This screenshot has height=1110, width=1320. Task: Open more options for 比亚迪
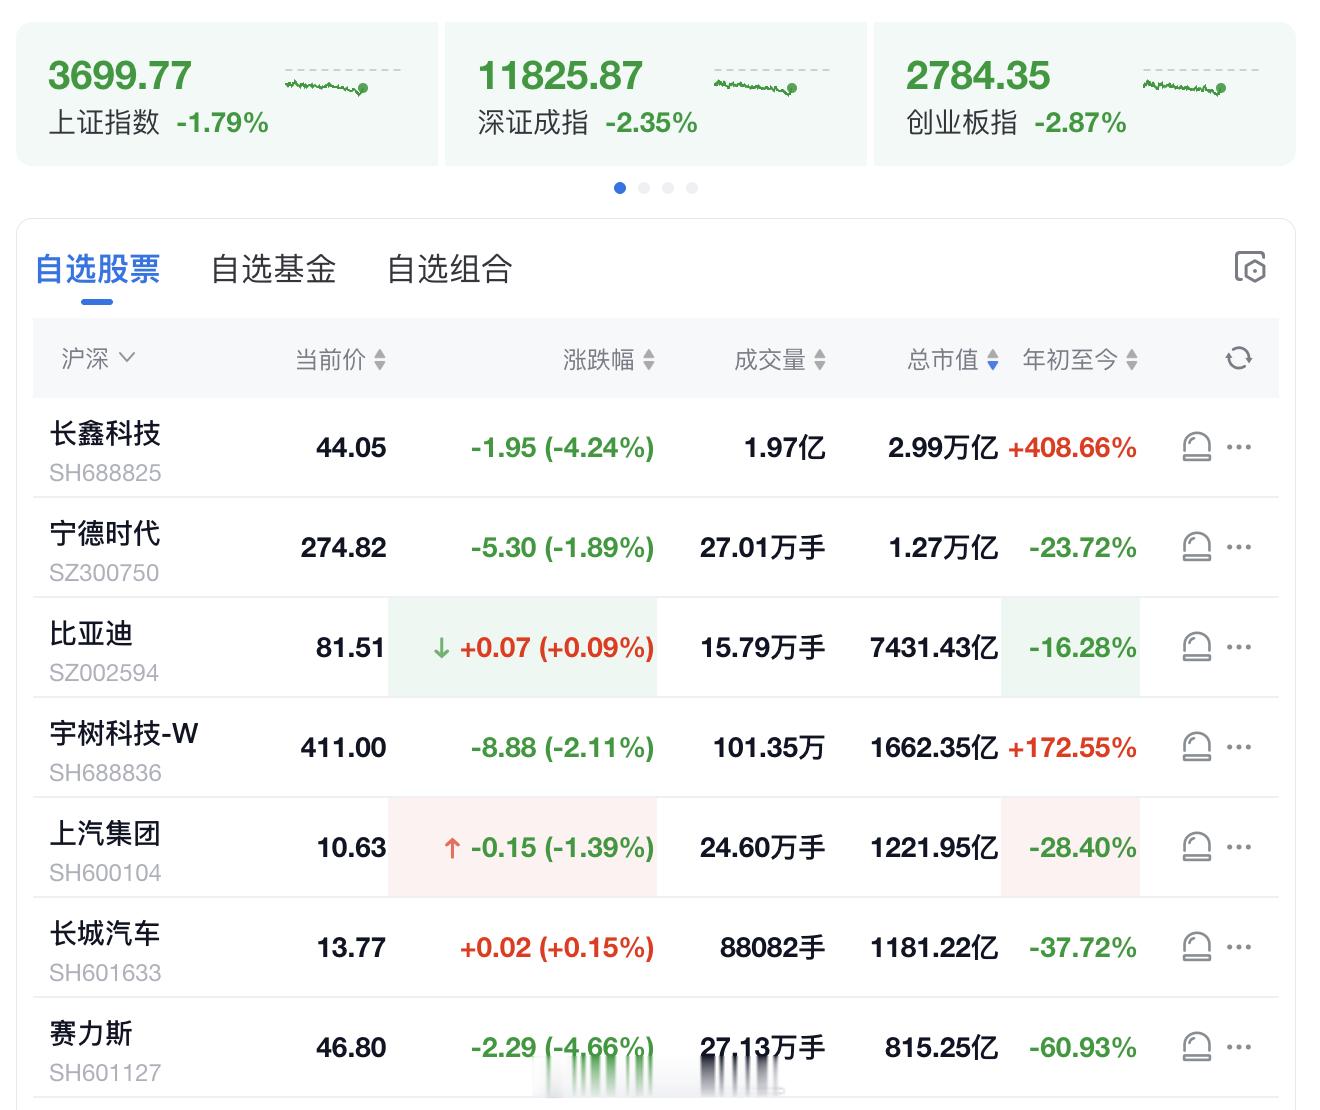click(1239, 647)
